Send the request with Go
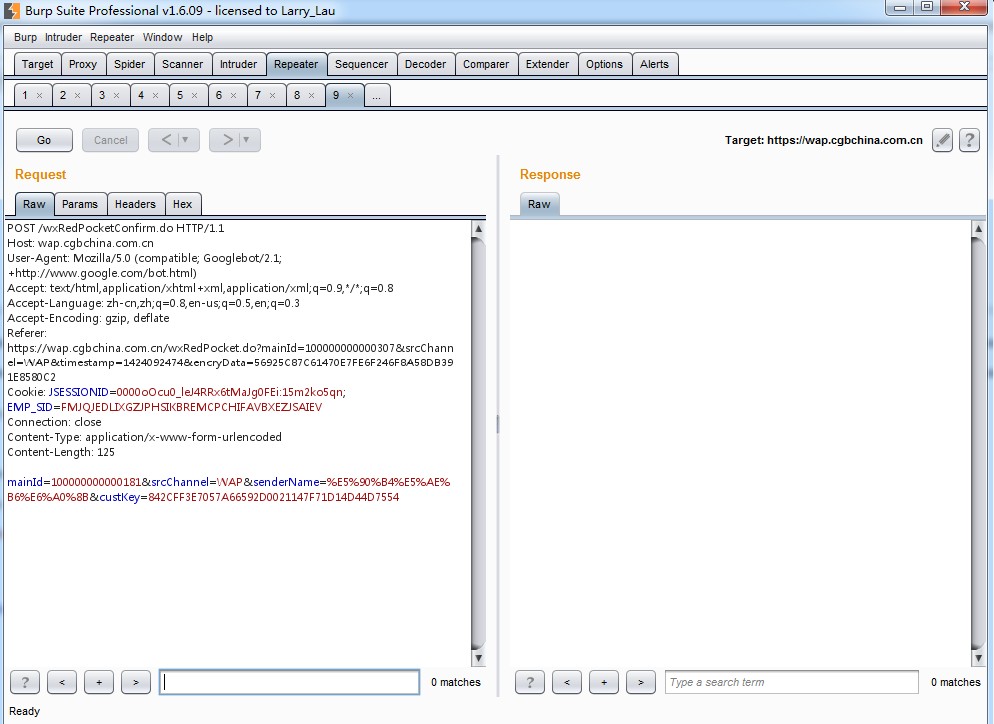 click(44, 140)
